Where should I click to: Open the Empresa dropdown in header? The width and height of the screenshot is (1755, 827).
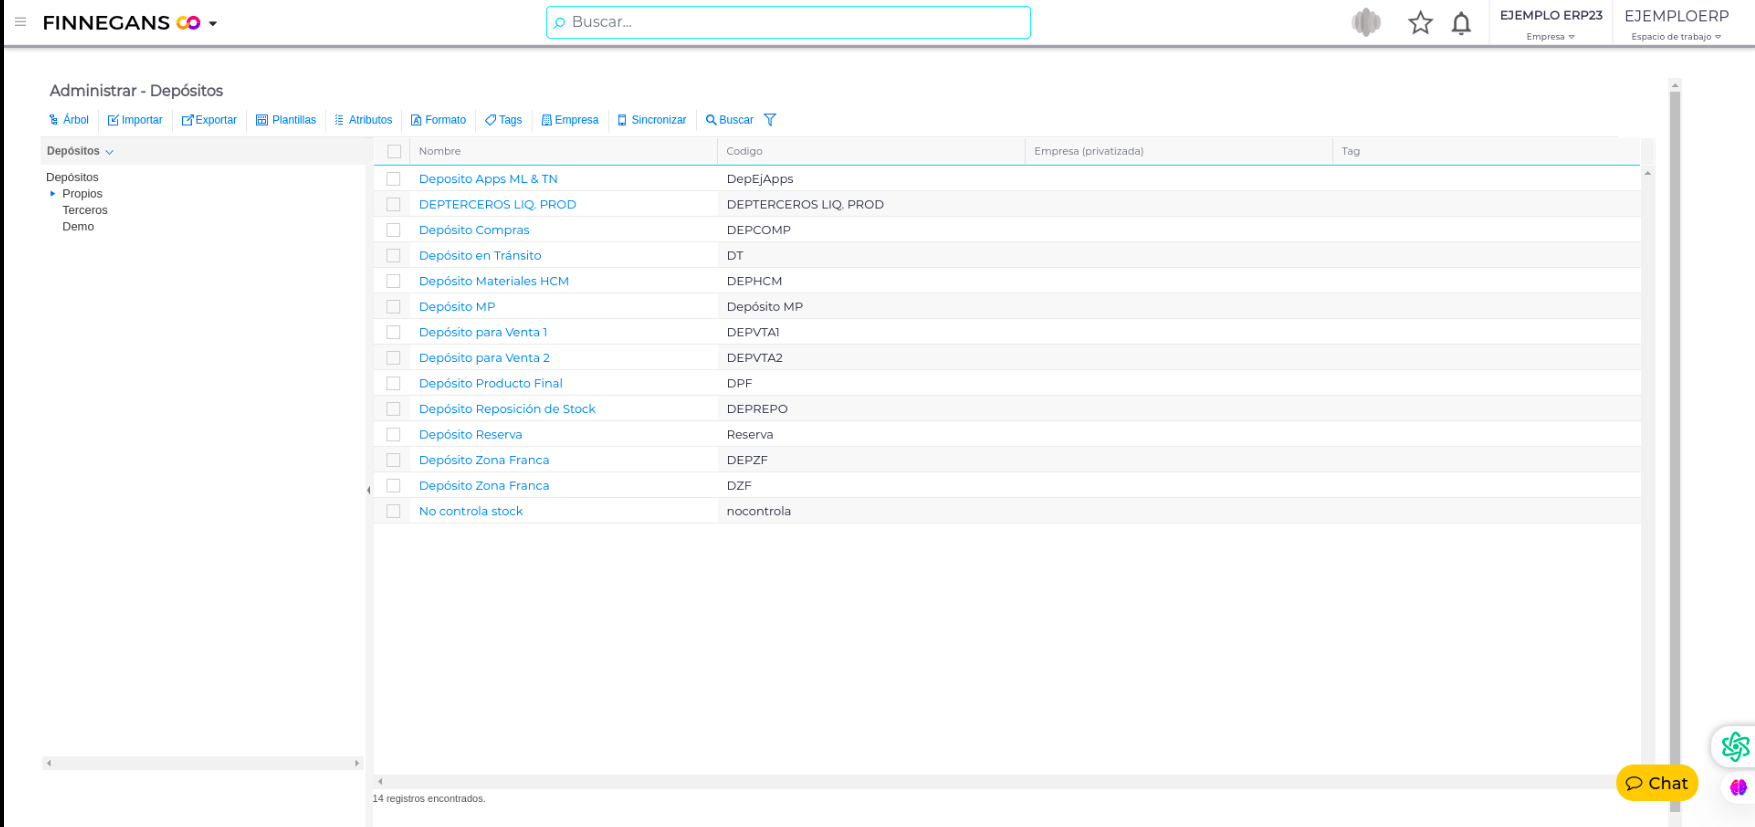point(1550,37)
